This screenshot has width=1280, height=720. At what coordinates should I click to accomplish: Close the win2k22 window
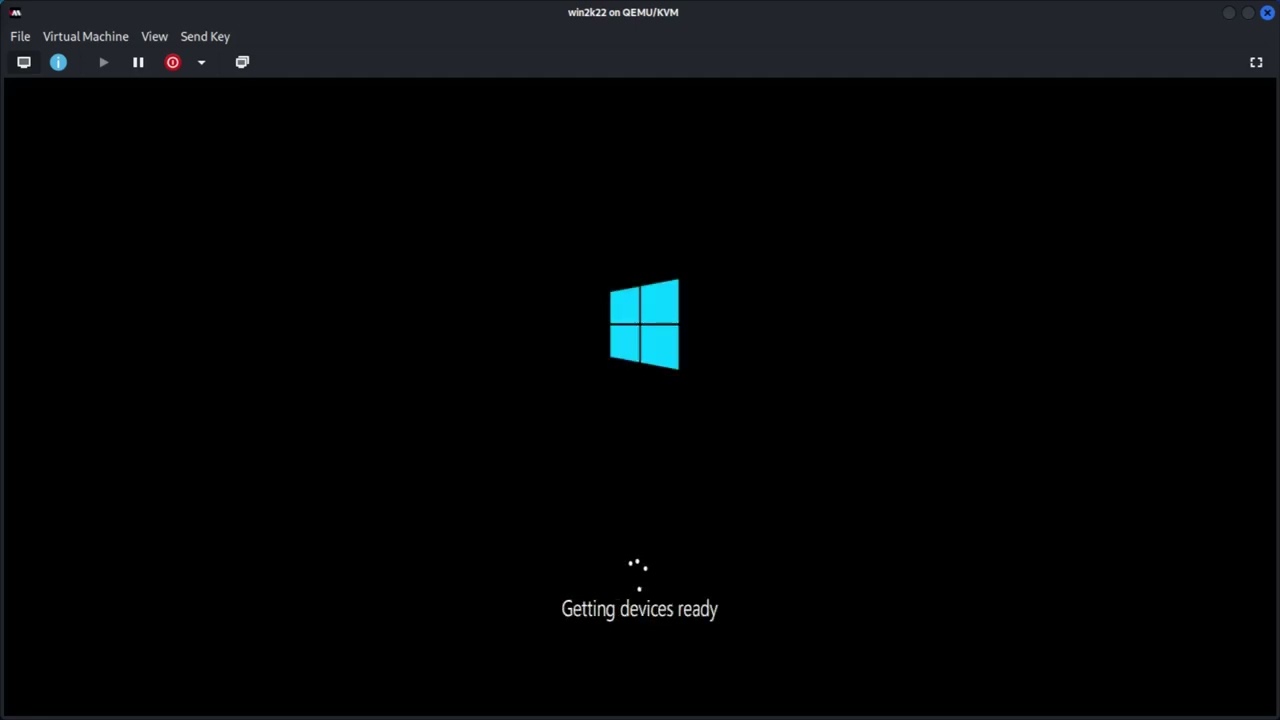[1267, 12]
